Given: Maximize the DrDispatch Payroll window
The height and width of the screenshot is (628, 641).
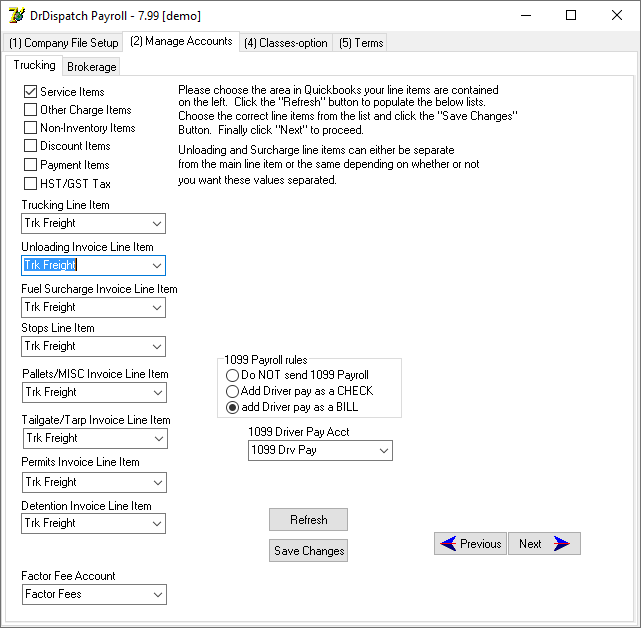Looking at the screenshot, I should 571,16.
